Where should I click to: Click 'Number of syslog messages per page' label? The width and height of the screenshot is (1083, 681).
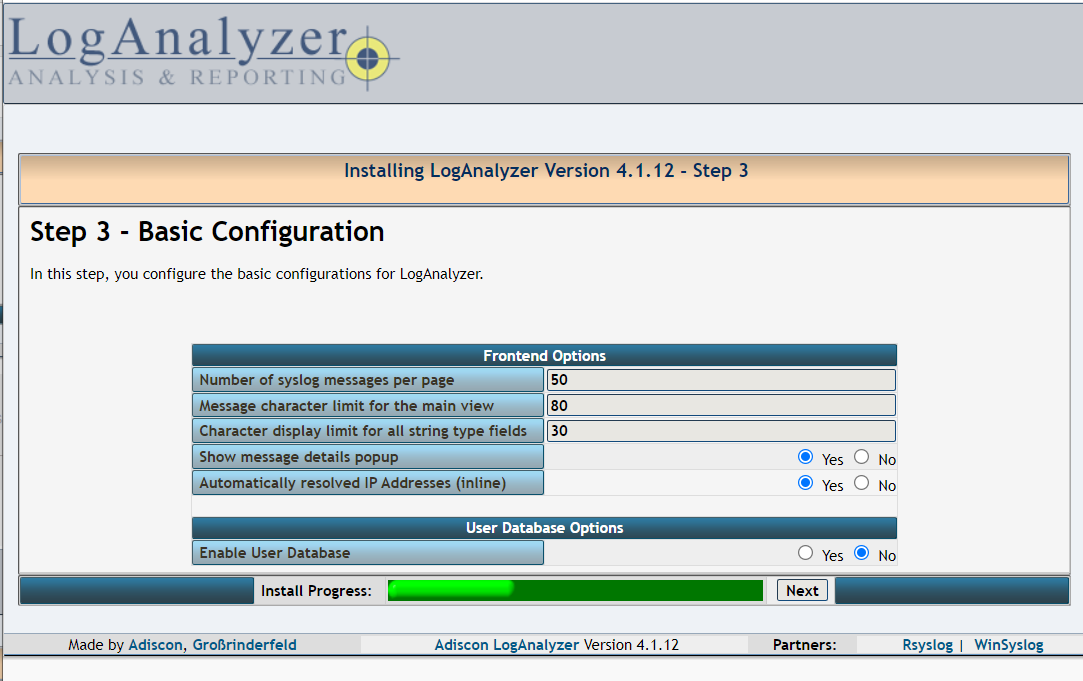(327, 380)
